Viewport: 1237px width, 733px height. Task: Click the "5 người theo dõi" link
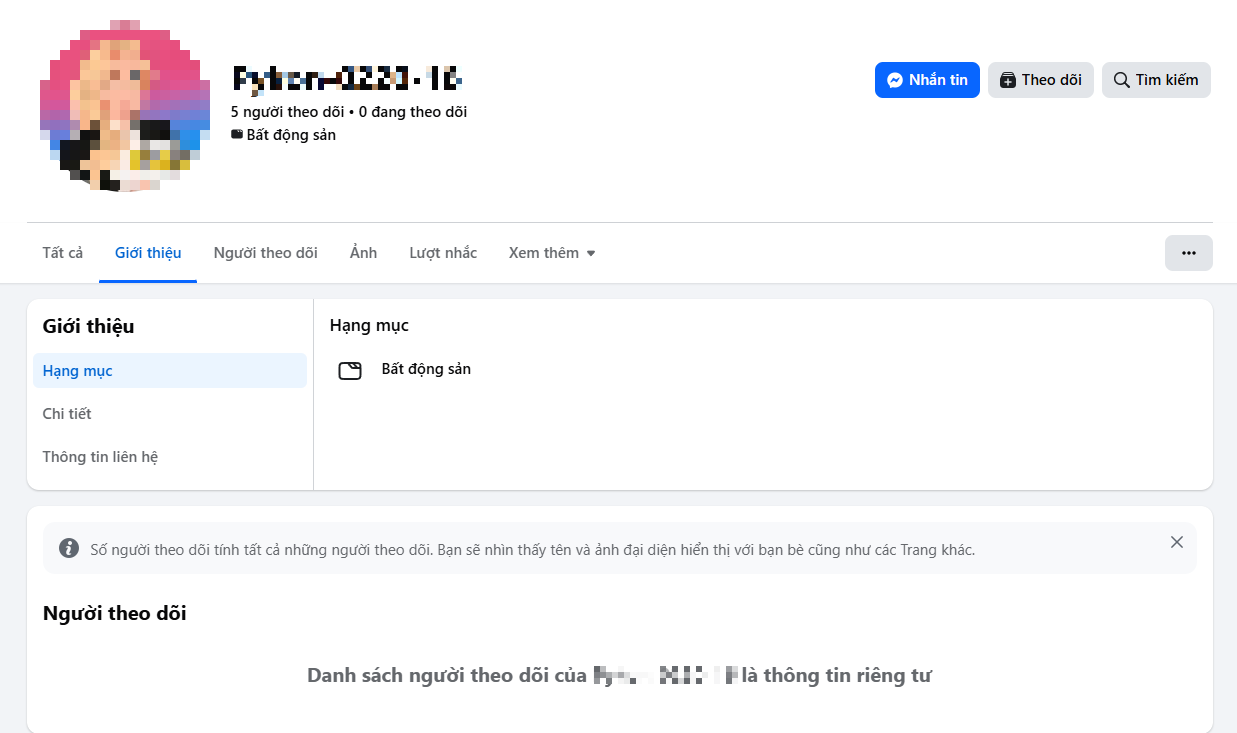(287, 112)
